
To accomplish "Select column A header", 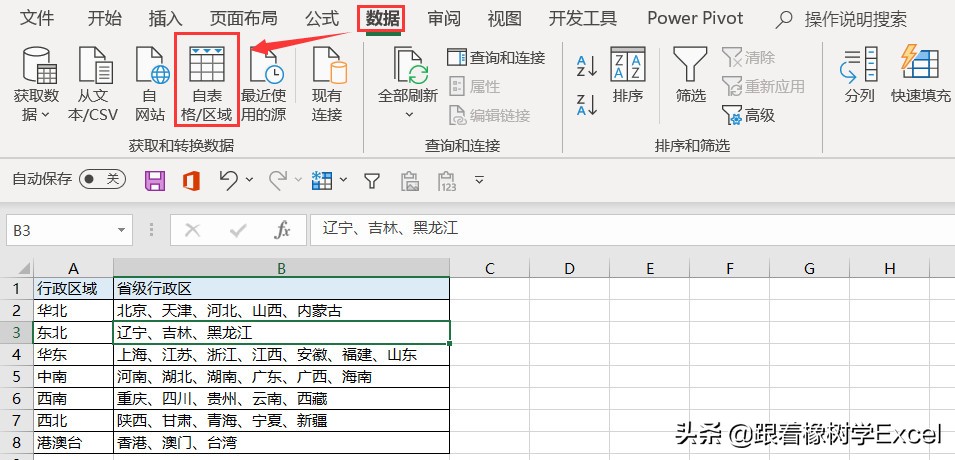I will coord(73,269).
